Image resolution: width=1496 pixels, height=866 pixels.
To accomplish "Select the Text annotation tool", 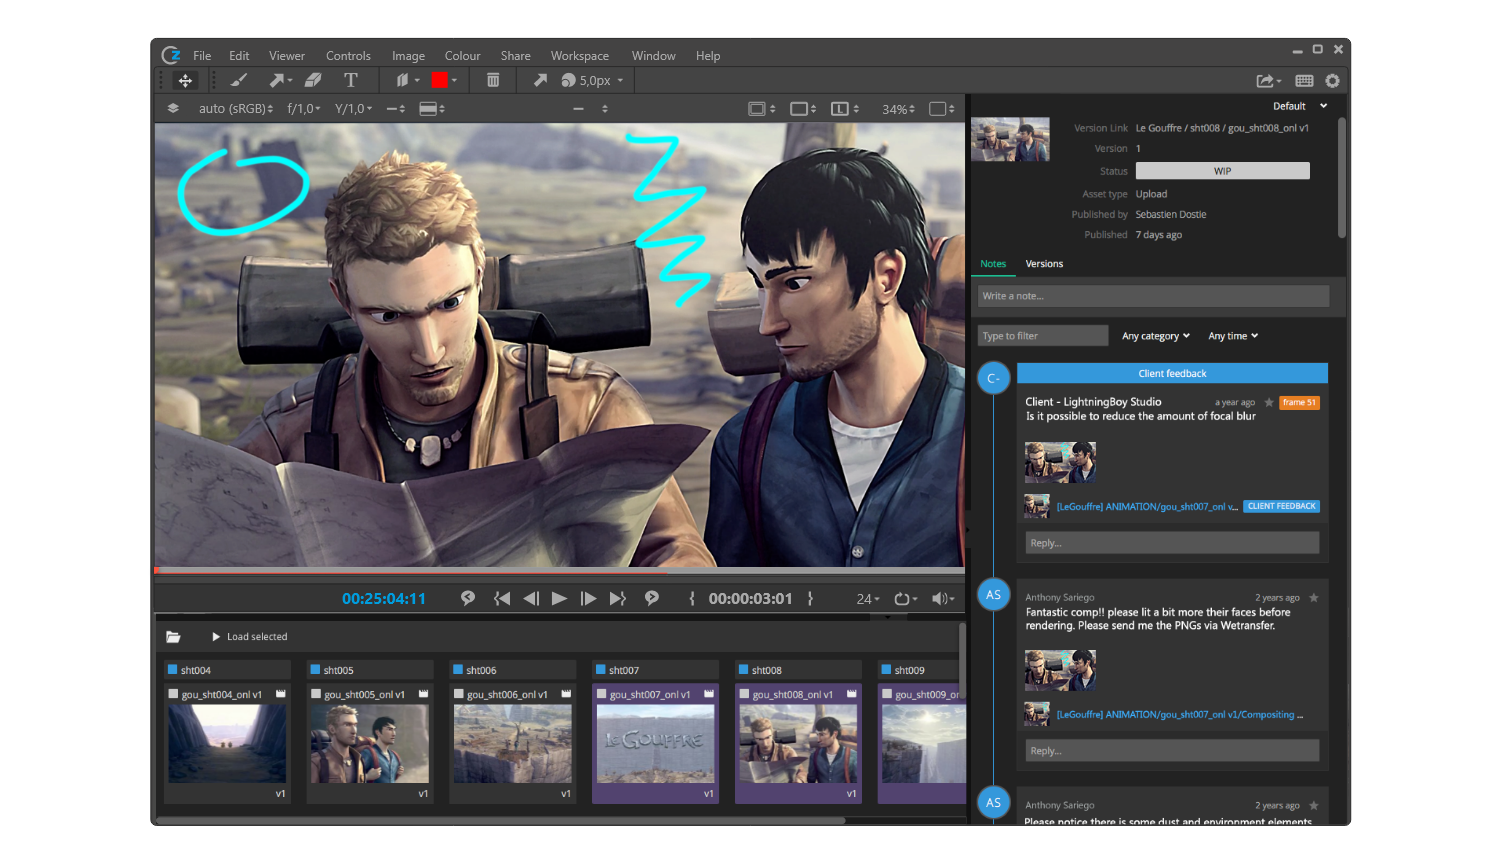I will 351,80.
